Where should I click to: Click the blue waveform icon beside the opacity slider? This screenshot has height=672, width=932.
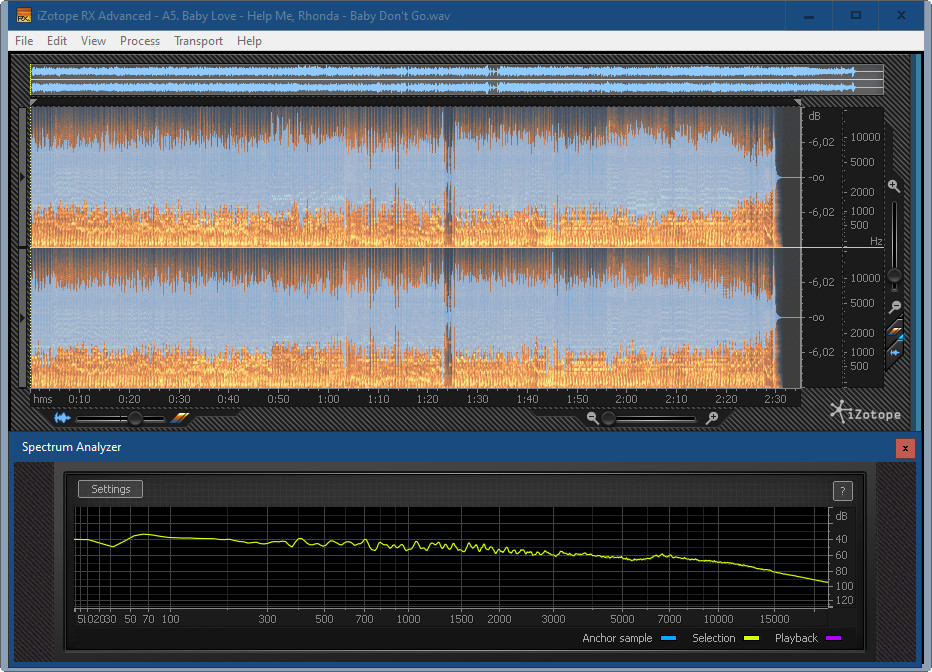tap(62, 418)
